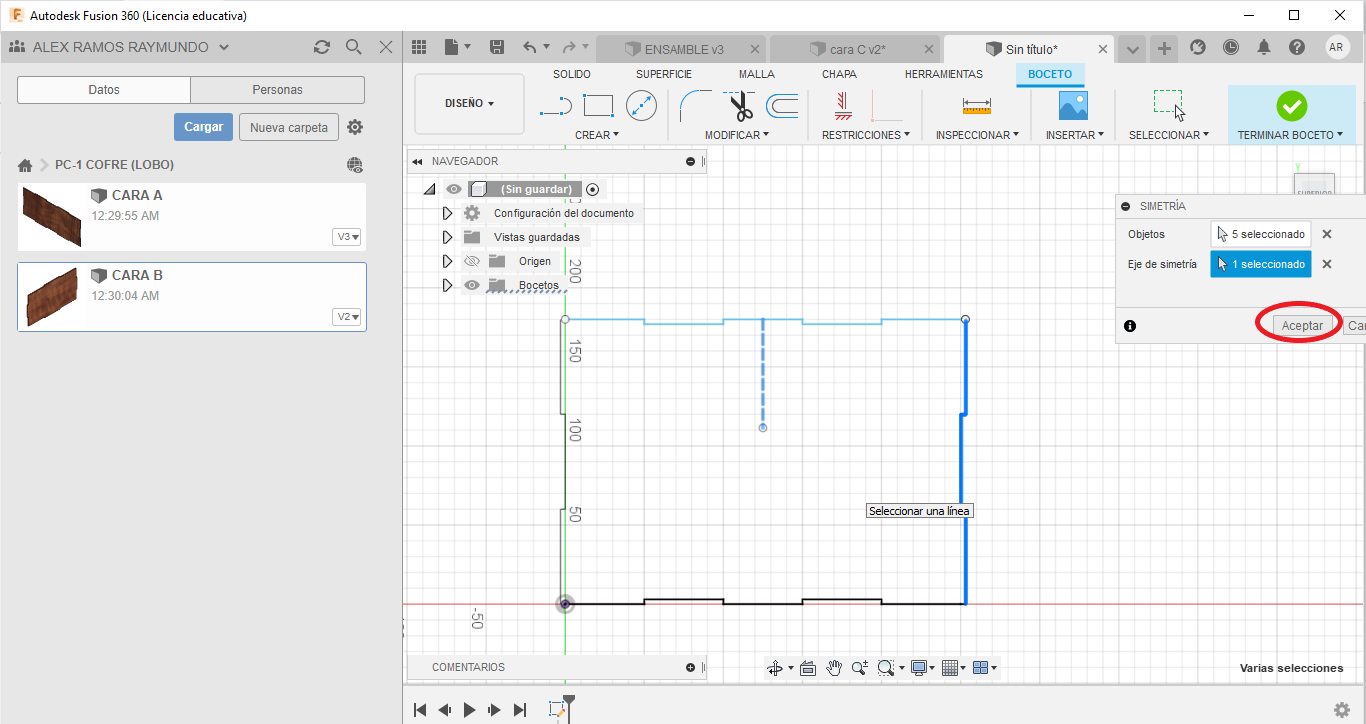Open the CARA A thumbnail
The image size is (1366, 724).
pyautogui.click(x=51, y=216)
